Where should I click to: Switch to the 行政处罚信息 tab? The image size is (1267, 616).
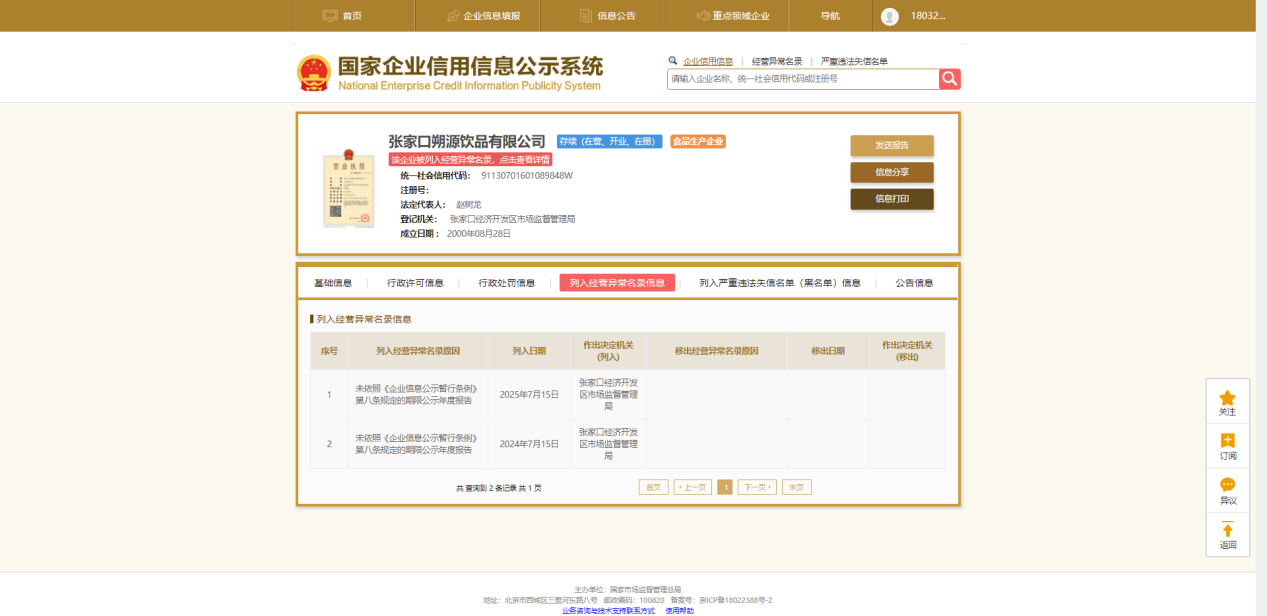(x=506, y=283)
